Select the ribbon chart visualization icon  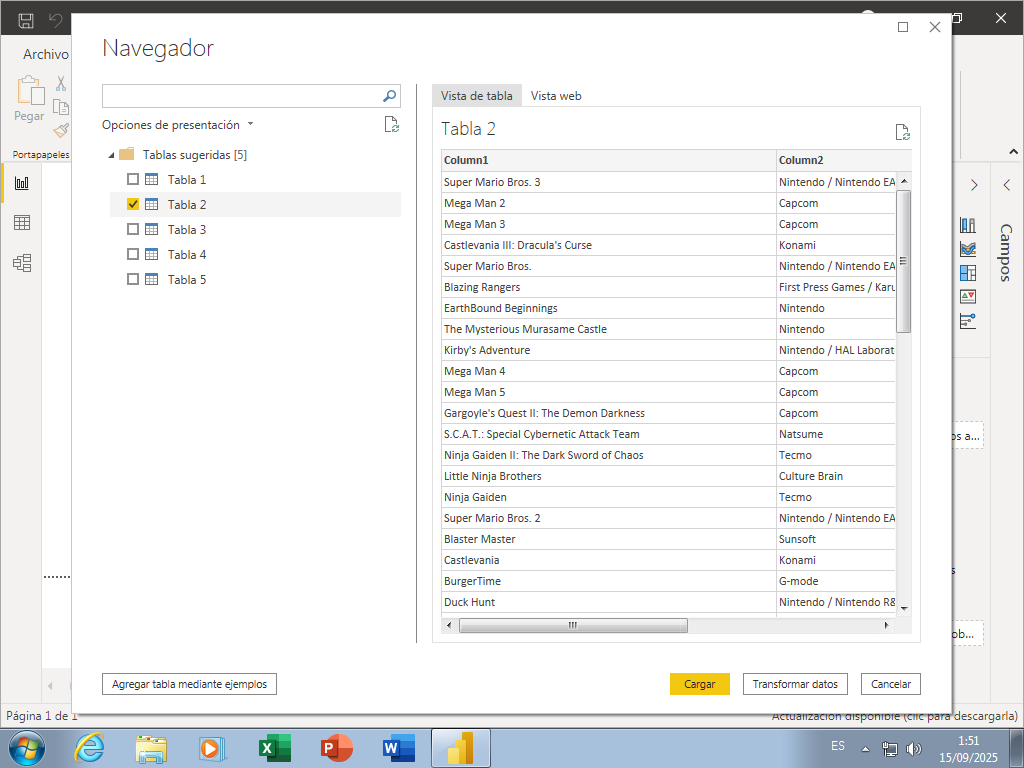click(968, 249)
